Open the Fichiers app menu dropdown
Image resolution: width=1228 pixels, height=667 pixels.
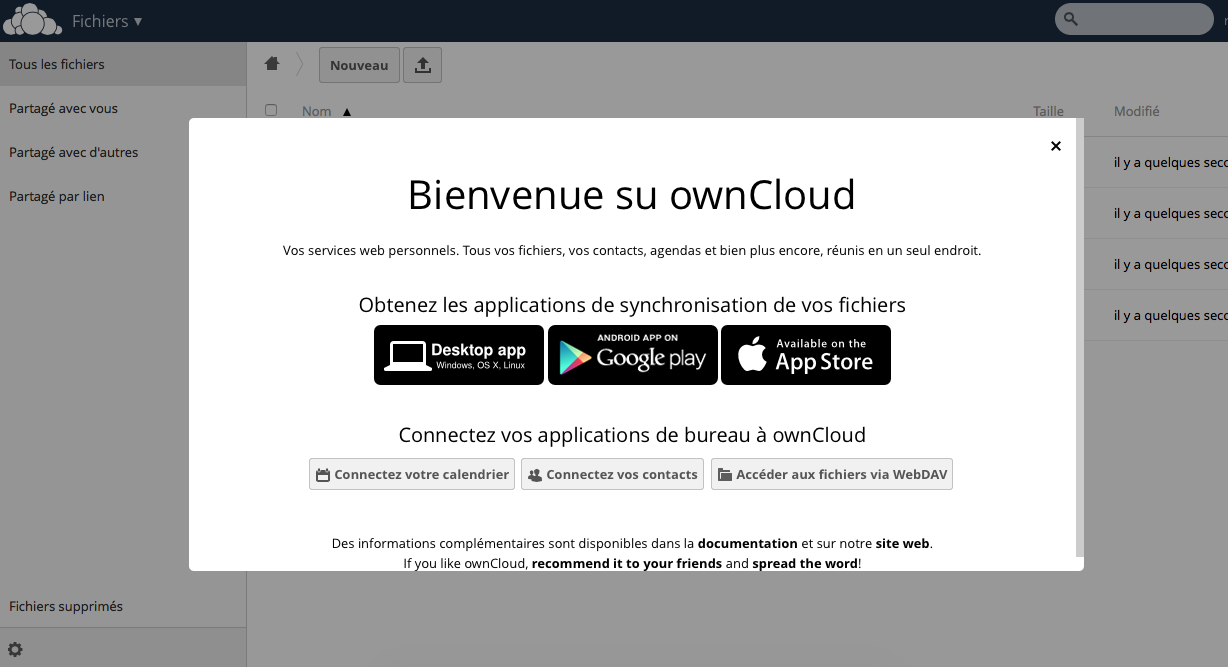[107, 21]
